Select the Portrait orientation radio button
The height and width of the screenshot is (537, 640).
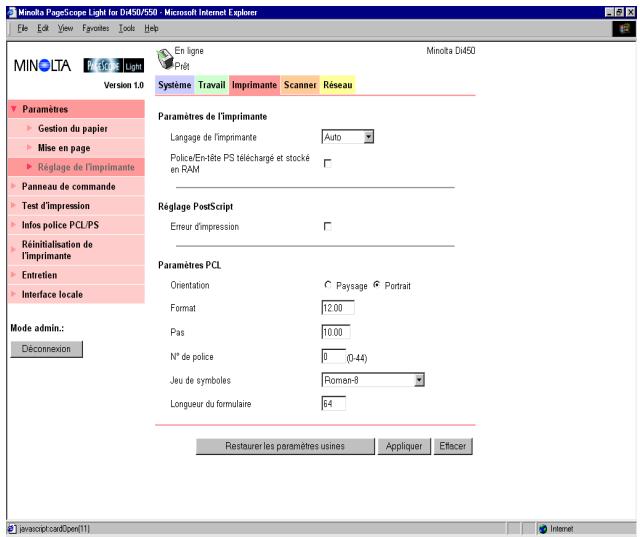pos(377,284)
